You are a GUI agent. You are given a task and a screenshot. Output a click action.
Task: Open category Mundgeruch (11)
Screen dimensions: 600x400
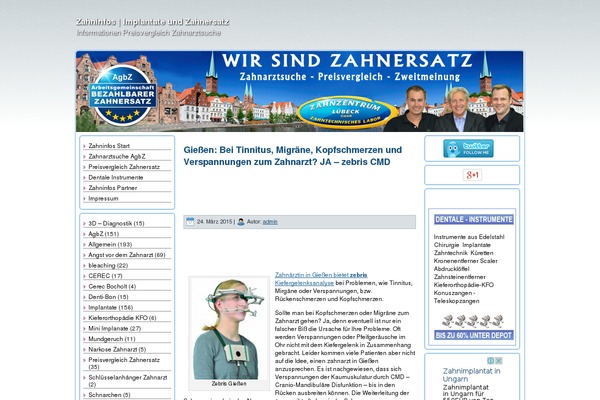click(x=112, y=339)
